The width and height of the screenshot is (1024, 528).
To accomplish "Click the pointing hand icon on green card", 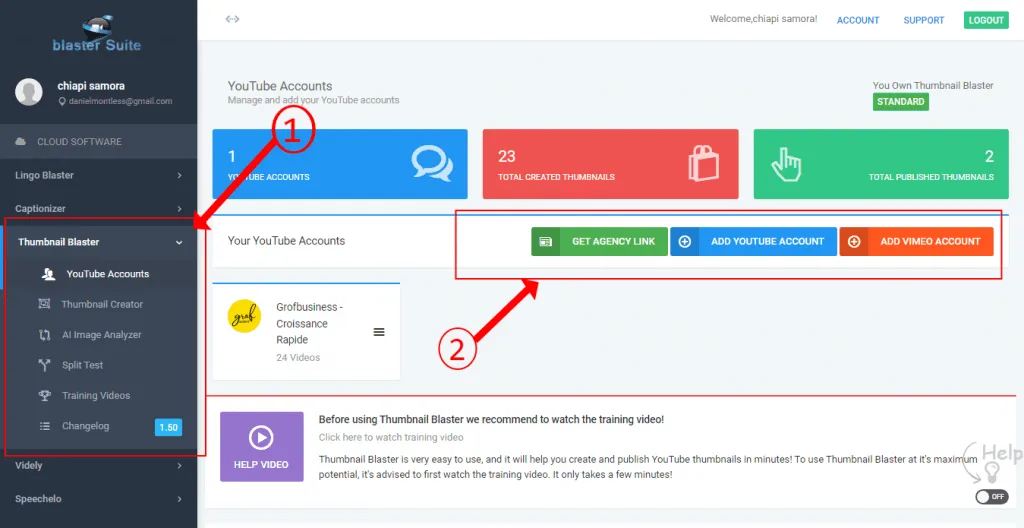I will click(x=786, y=163).
